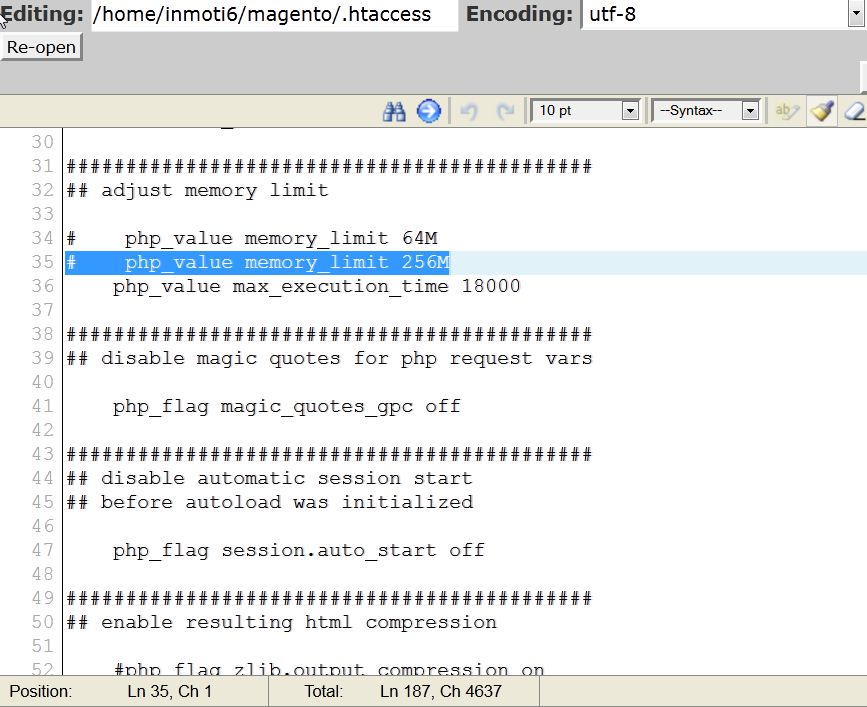Click the undo arrow icon
This screenshot has width=867, height=707.
click(469, 111)
